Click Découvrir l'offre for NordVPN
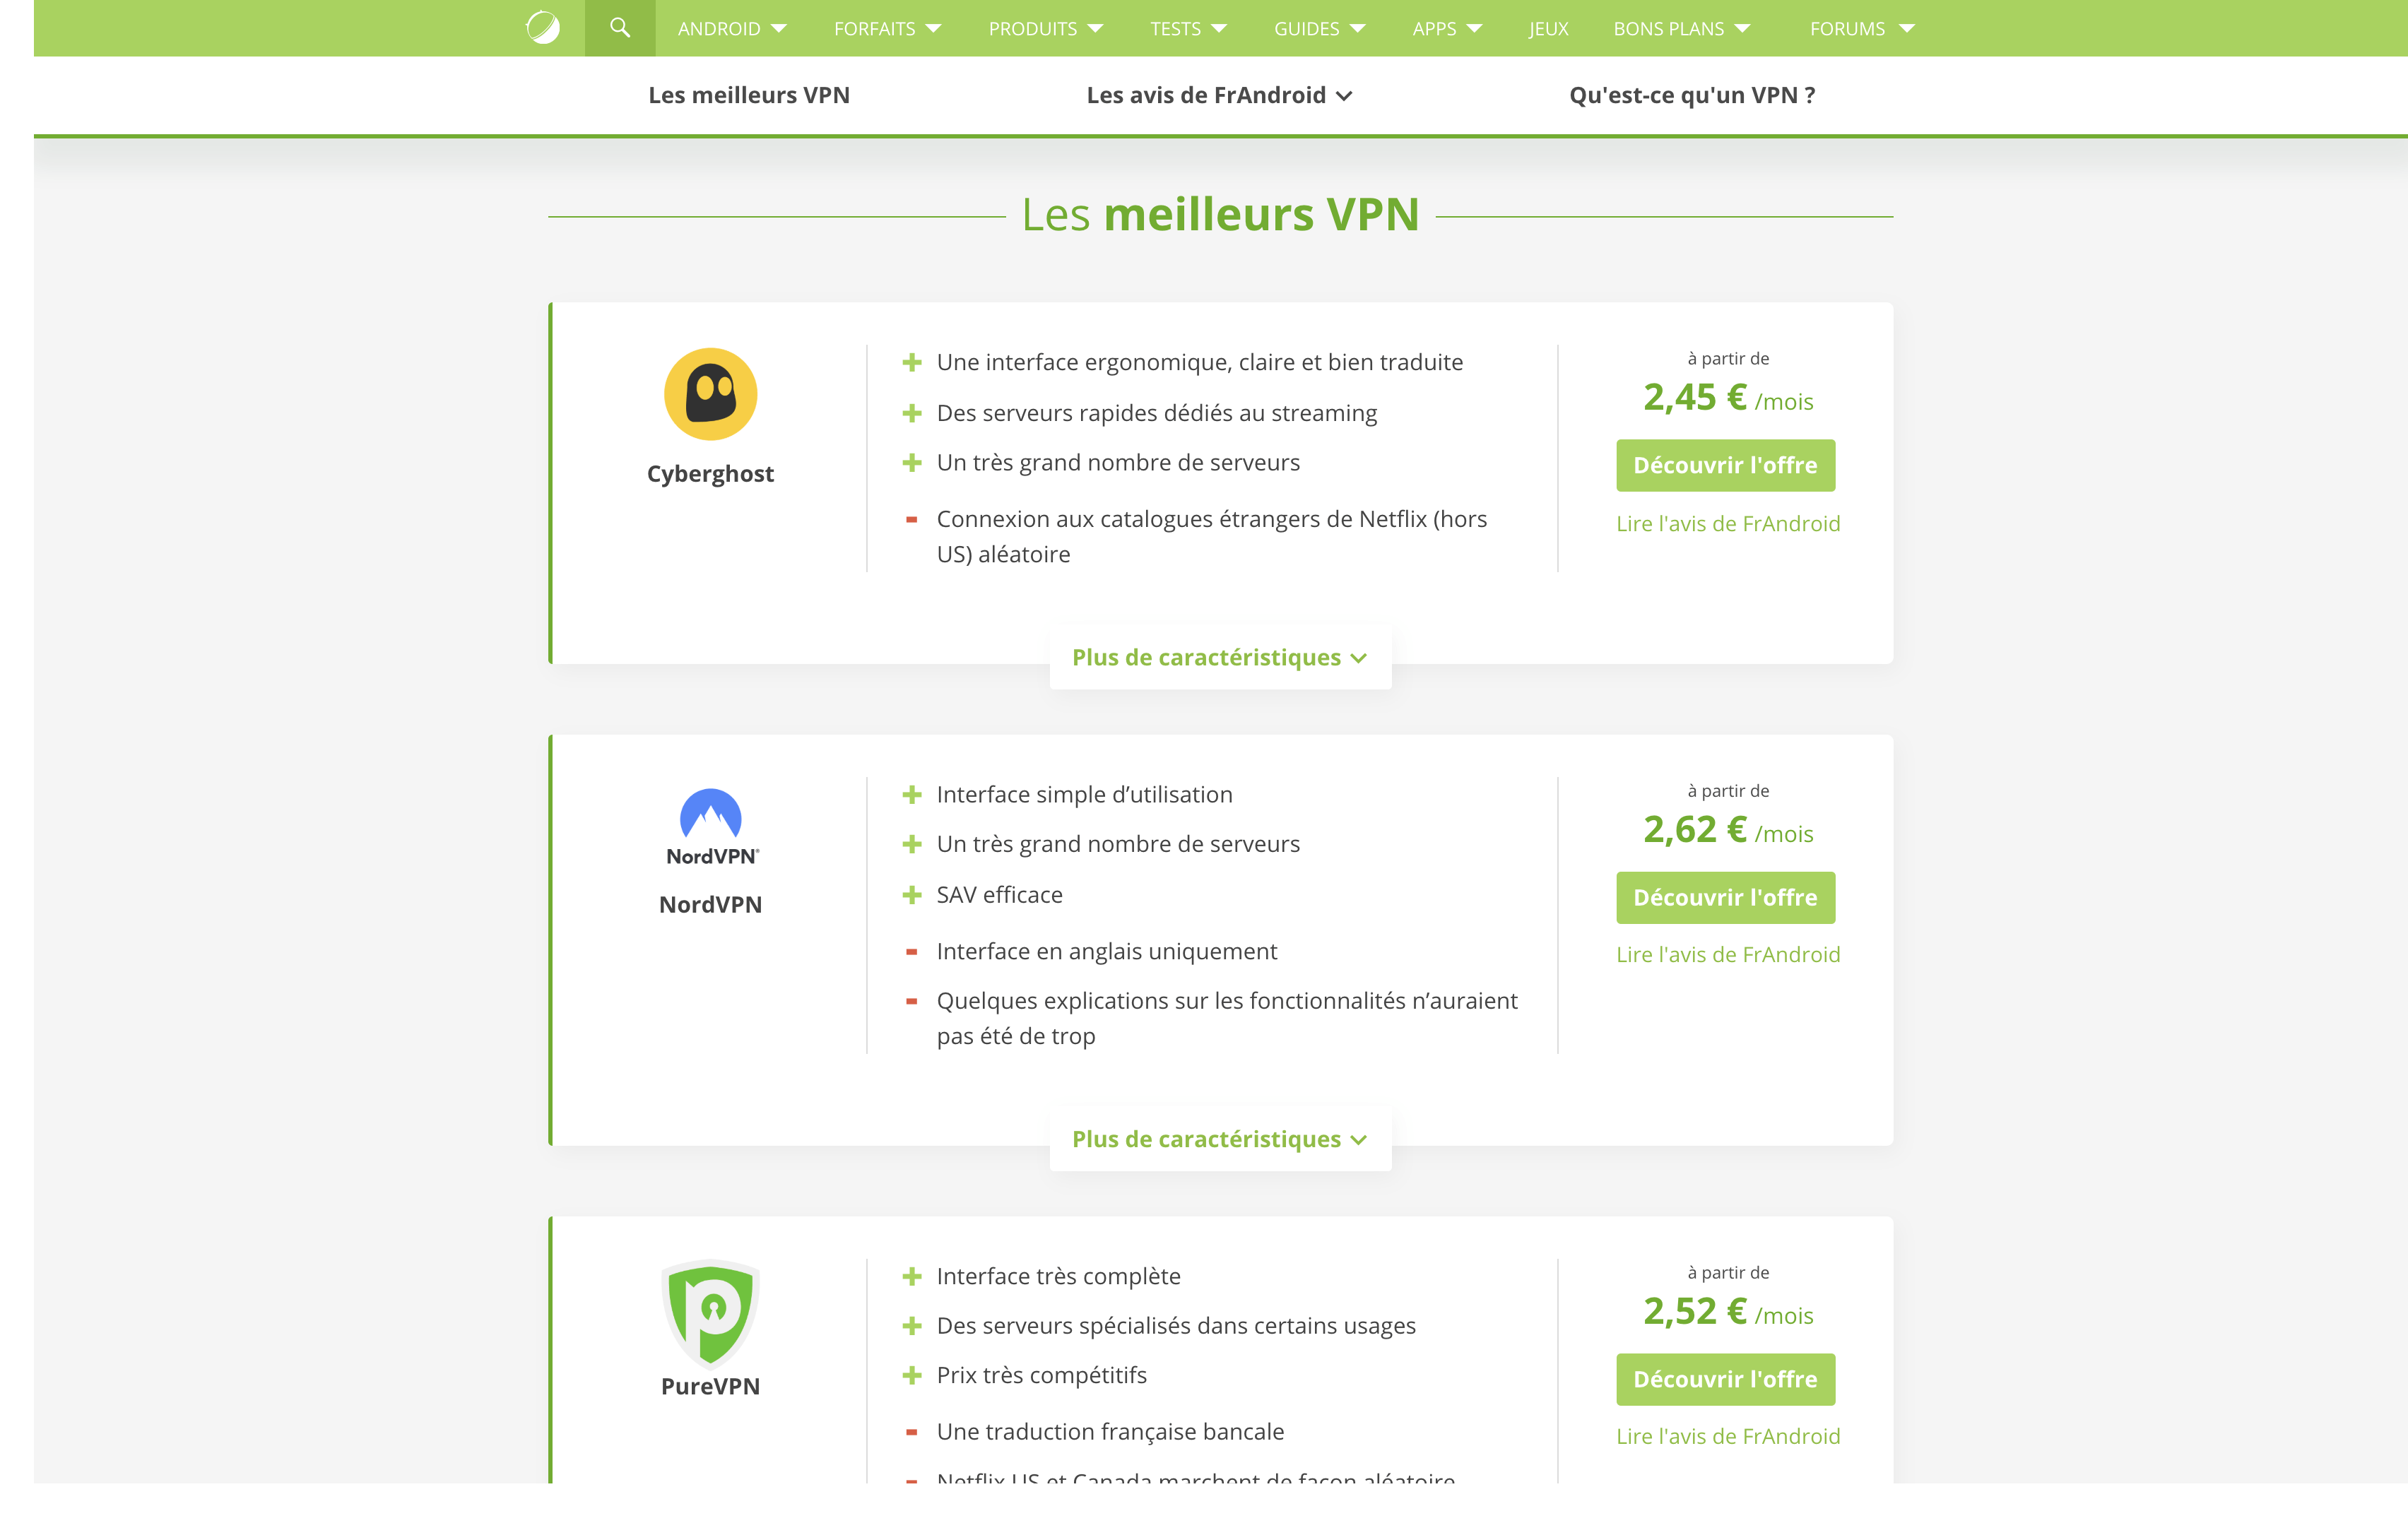The image size is (2408, 1523). tap(1725, 897)
